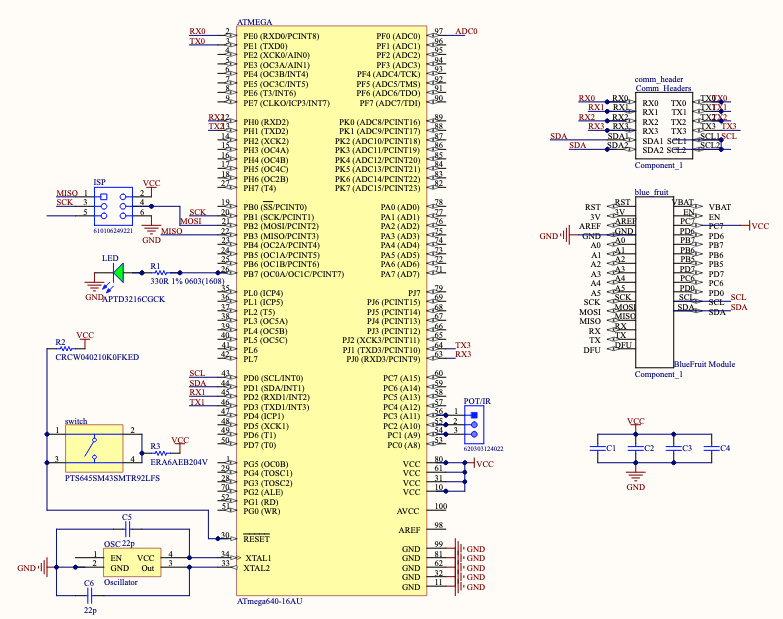
Task: Select capacitor C4 symbol
Action: click(x=711, y=449)
